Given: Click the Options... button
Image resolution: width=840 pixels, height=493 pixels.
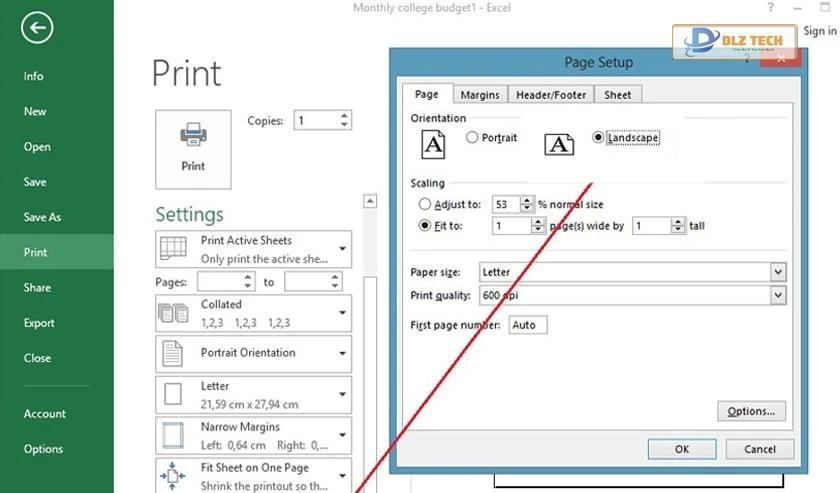Looking at the screenshot, I should point(751,411).
